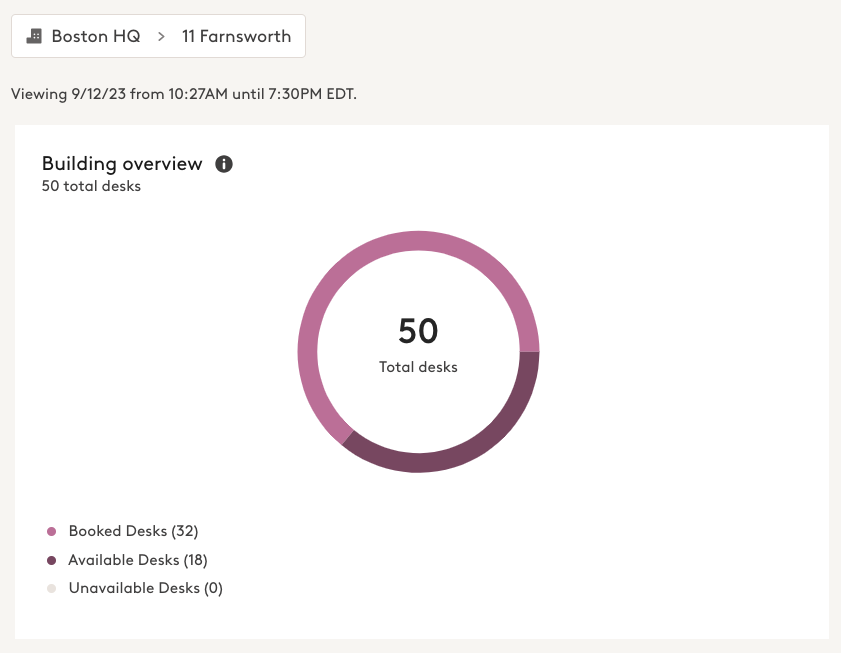
Task: Click the breadcrumb chevron separator arrow
Action: pos(161,37)
